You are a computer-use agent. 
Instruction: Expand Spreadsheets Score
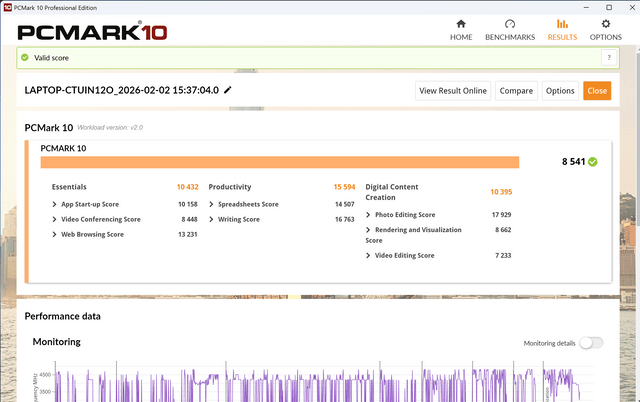coord(211,204)
